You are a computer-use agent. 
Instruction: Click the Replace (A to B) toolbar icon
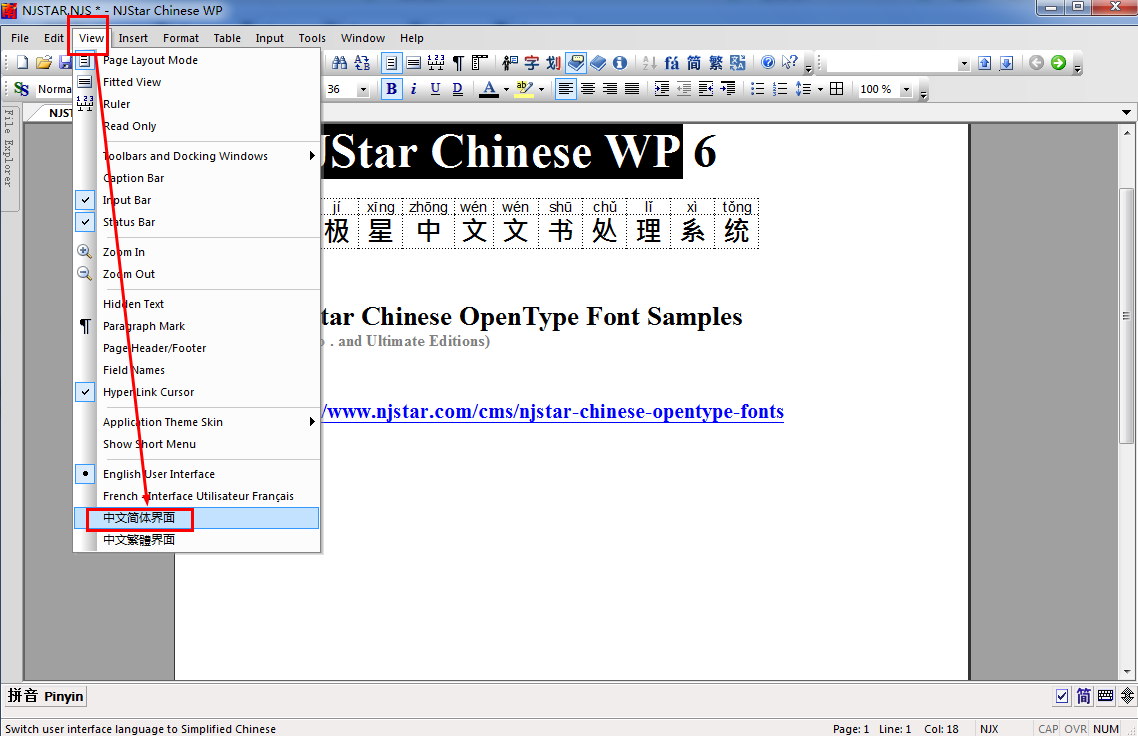362,63
